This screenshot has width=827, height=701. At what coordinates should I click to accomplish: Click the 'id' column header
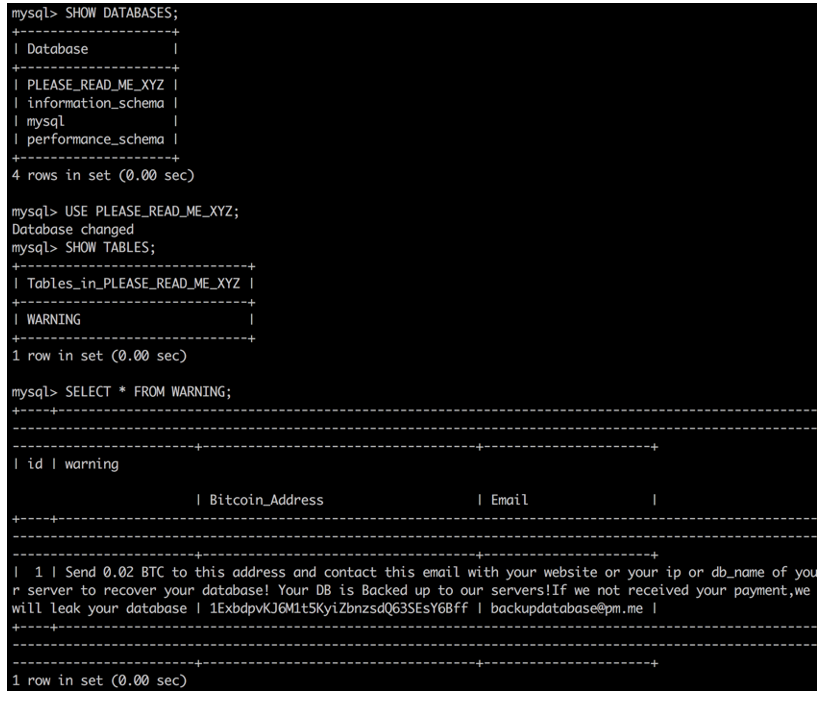(x=35, y=464)
